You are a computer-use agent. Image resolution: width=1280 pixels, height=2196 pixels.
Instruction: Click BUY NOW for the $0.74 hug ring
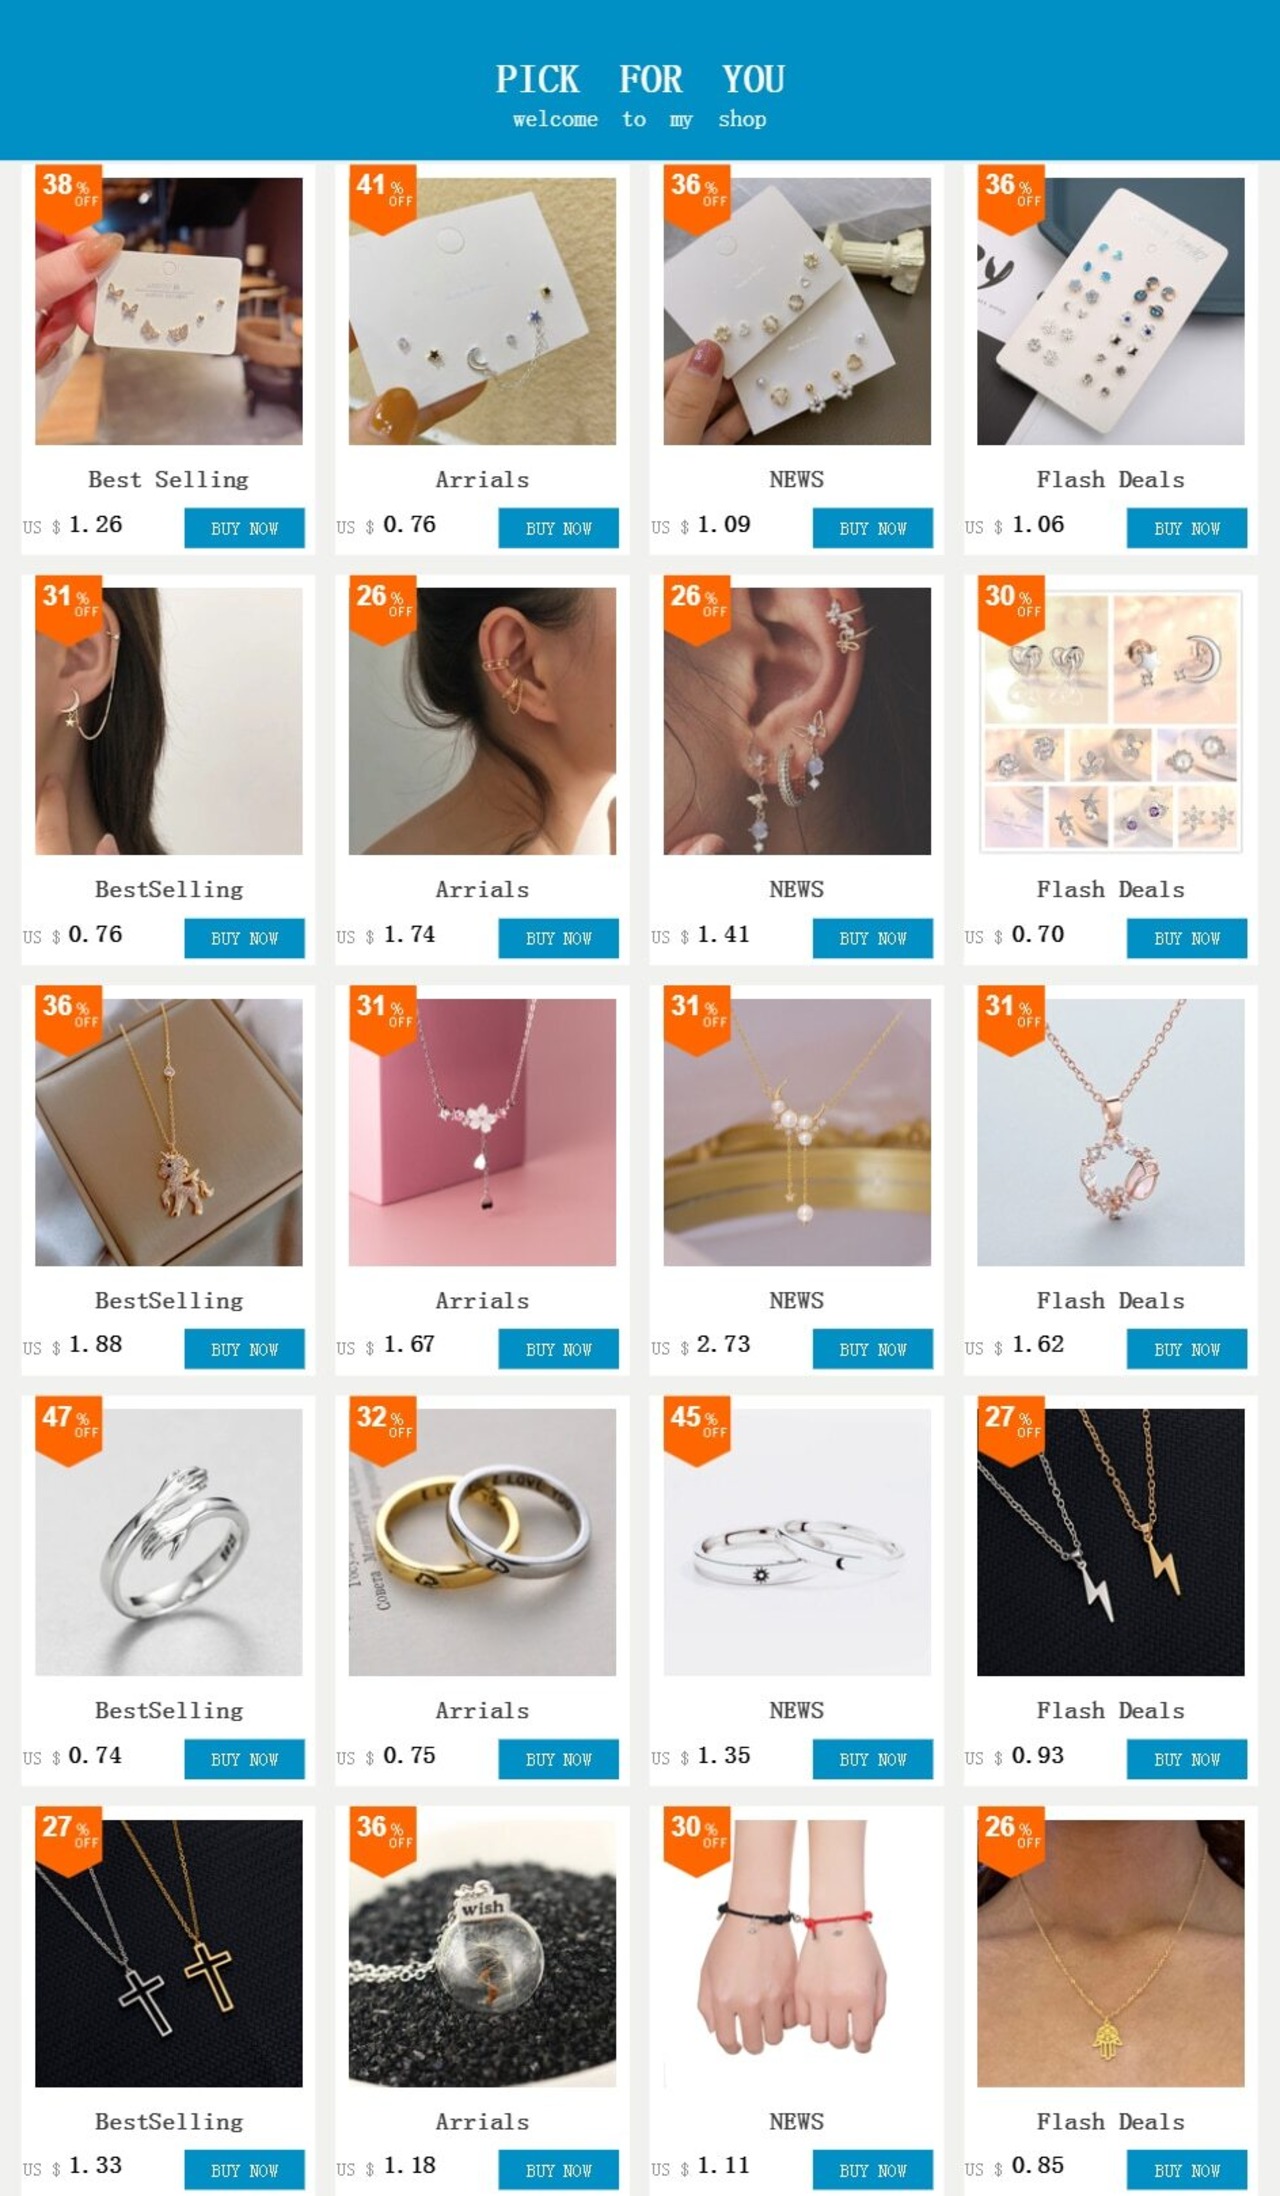pos(244,1759)
